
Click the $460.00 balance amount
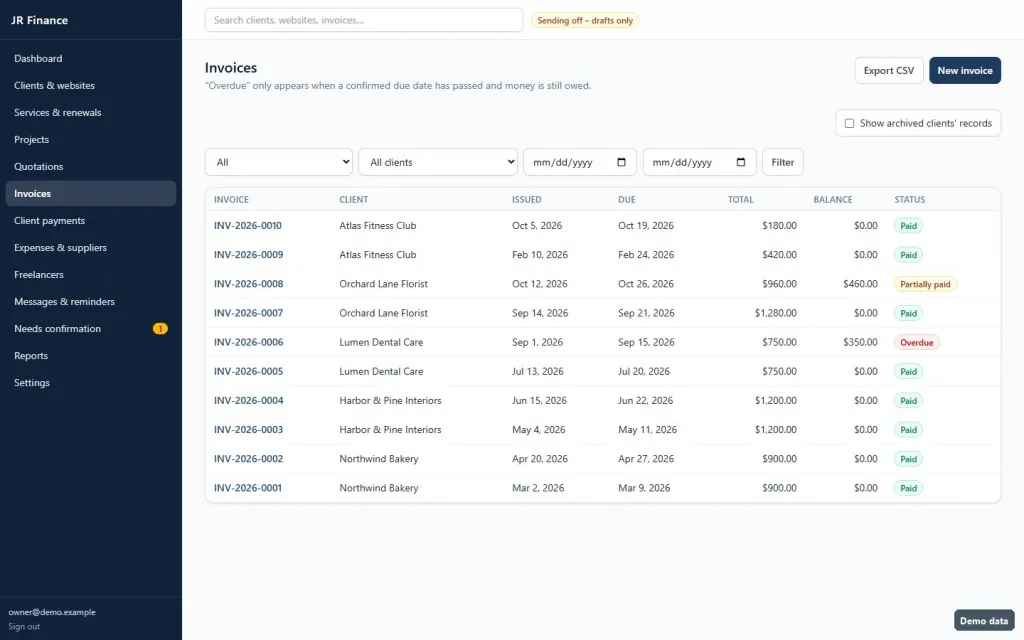(x=860, y=284)
